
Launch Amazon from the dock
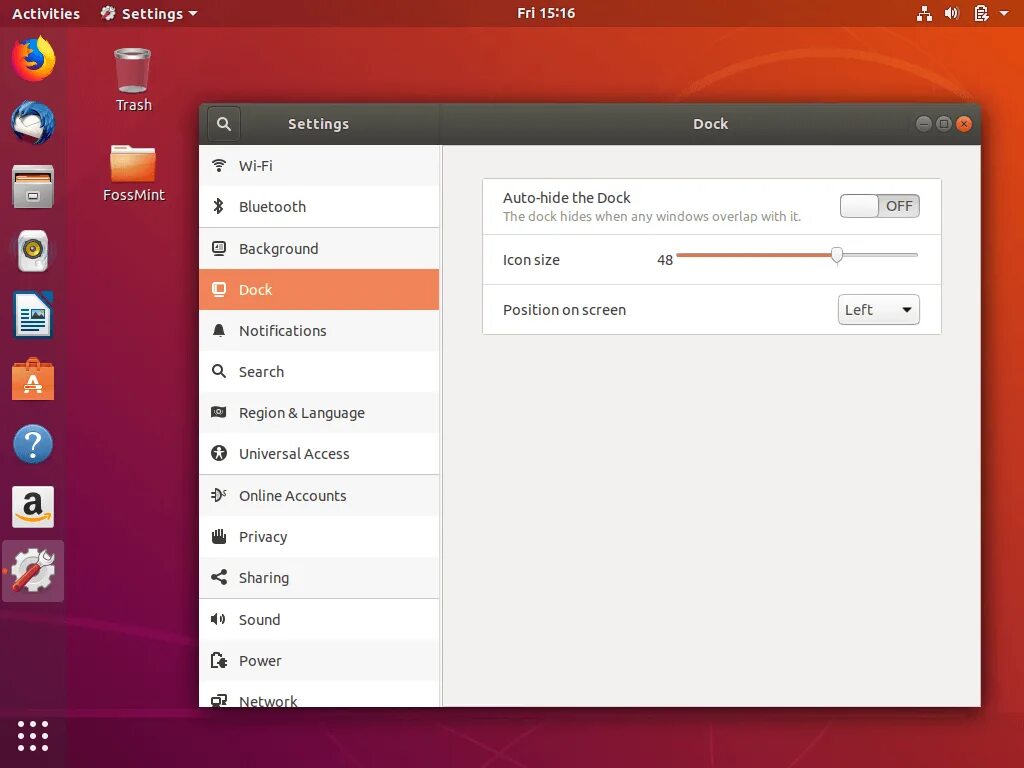[33, 507]
